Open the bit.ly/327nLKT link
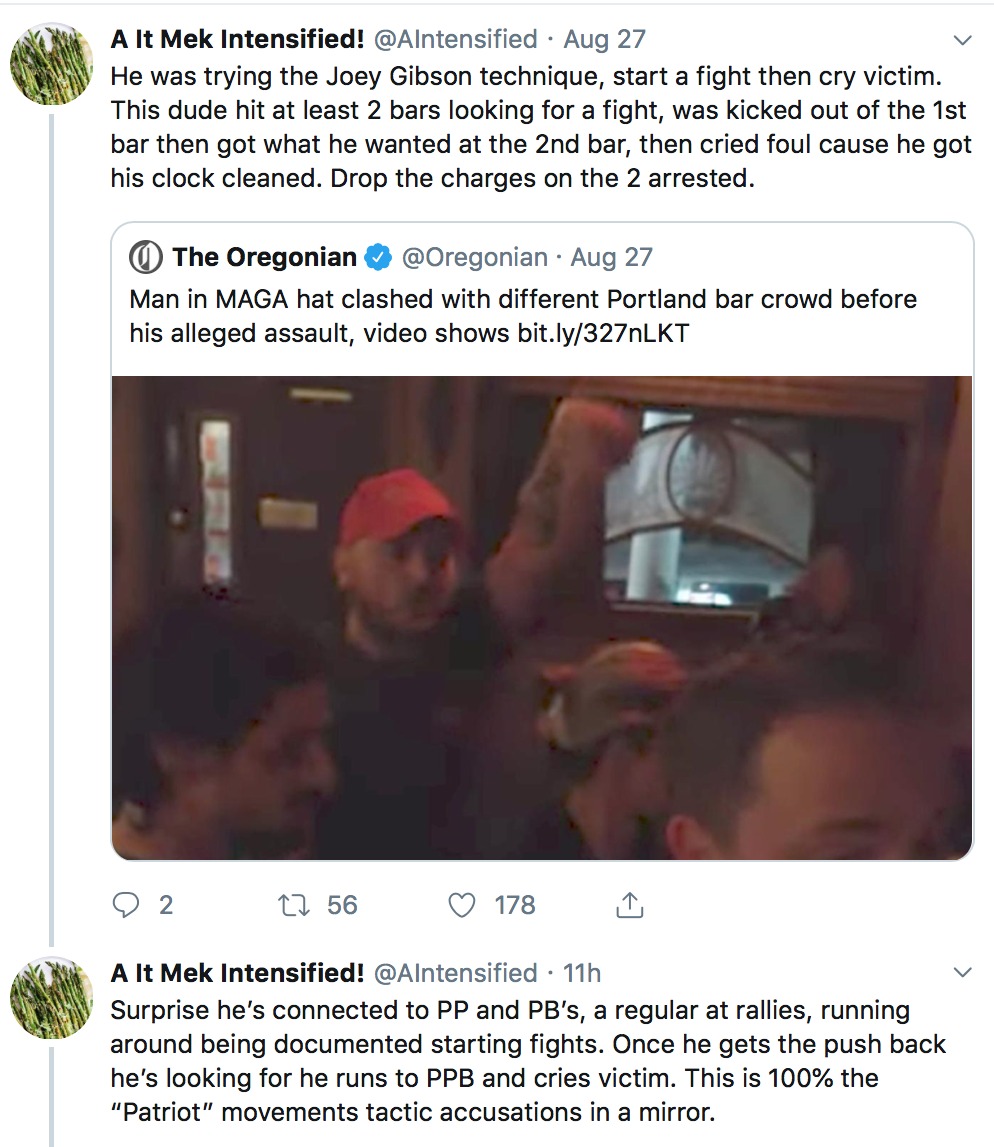This screenshot has height=1147, width=994. 603,334
